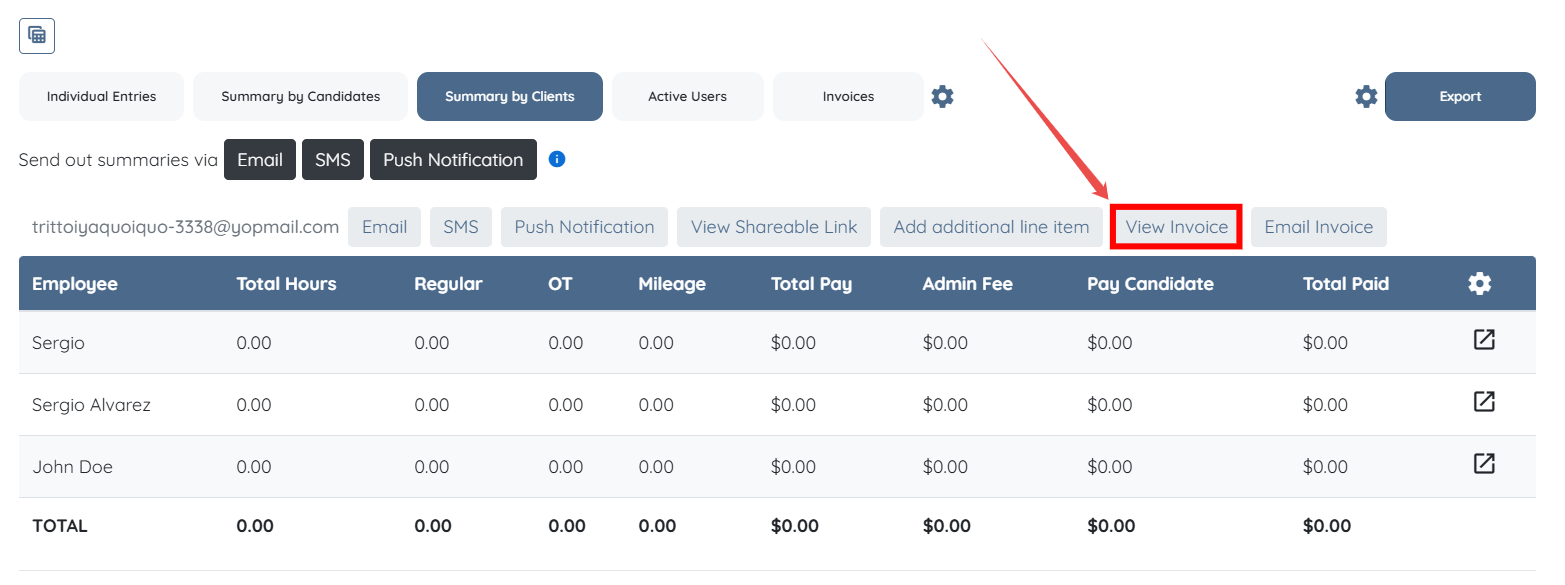
Task: Click Add additional line item
Action: (x=991, y=227)
